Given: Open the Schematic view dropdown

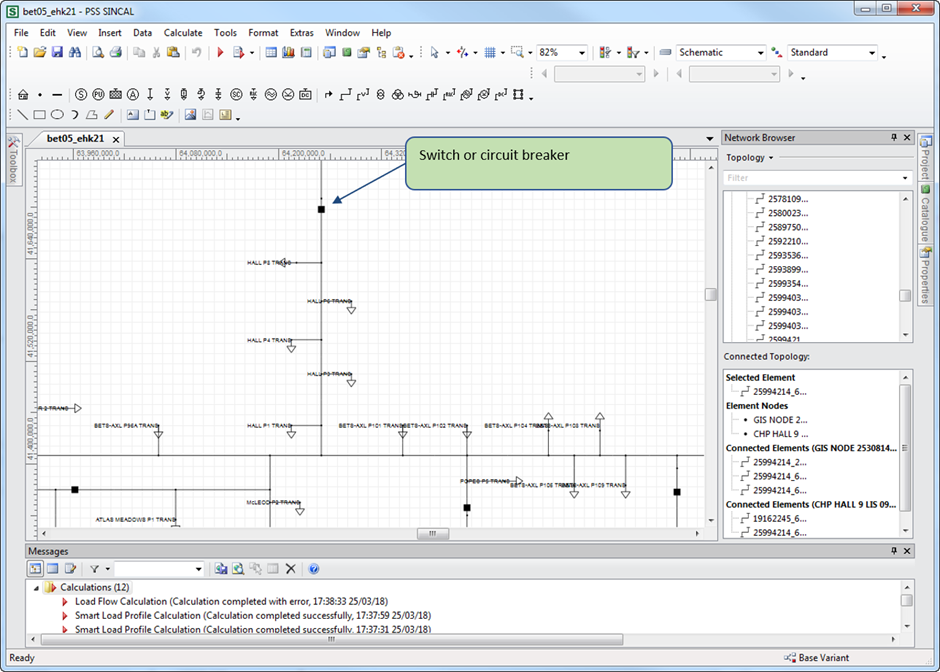Looking at the screenshot, I should click(x=759, y=52).
